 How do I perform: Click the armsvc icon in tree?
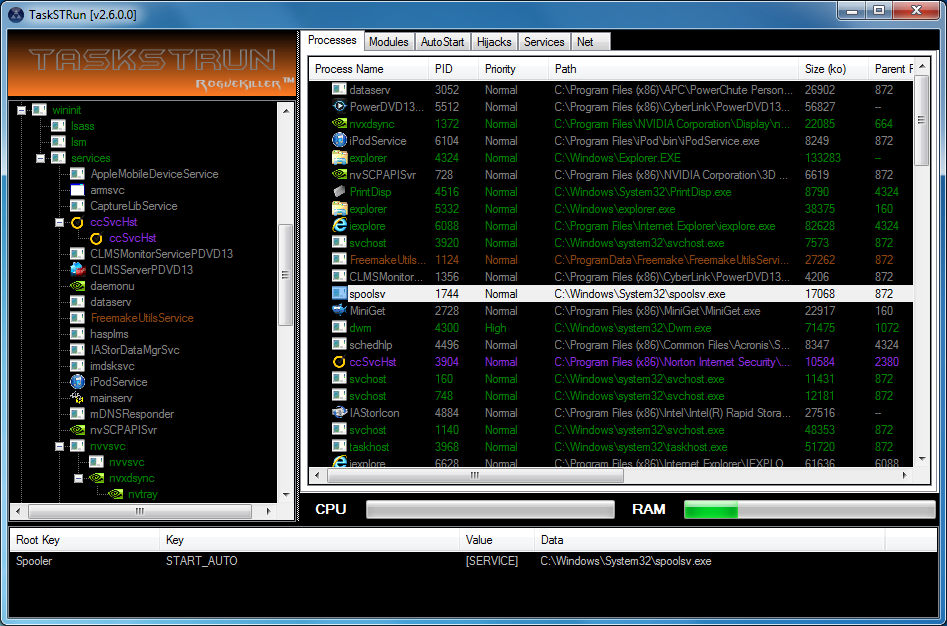[77, 190]
